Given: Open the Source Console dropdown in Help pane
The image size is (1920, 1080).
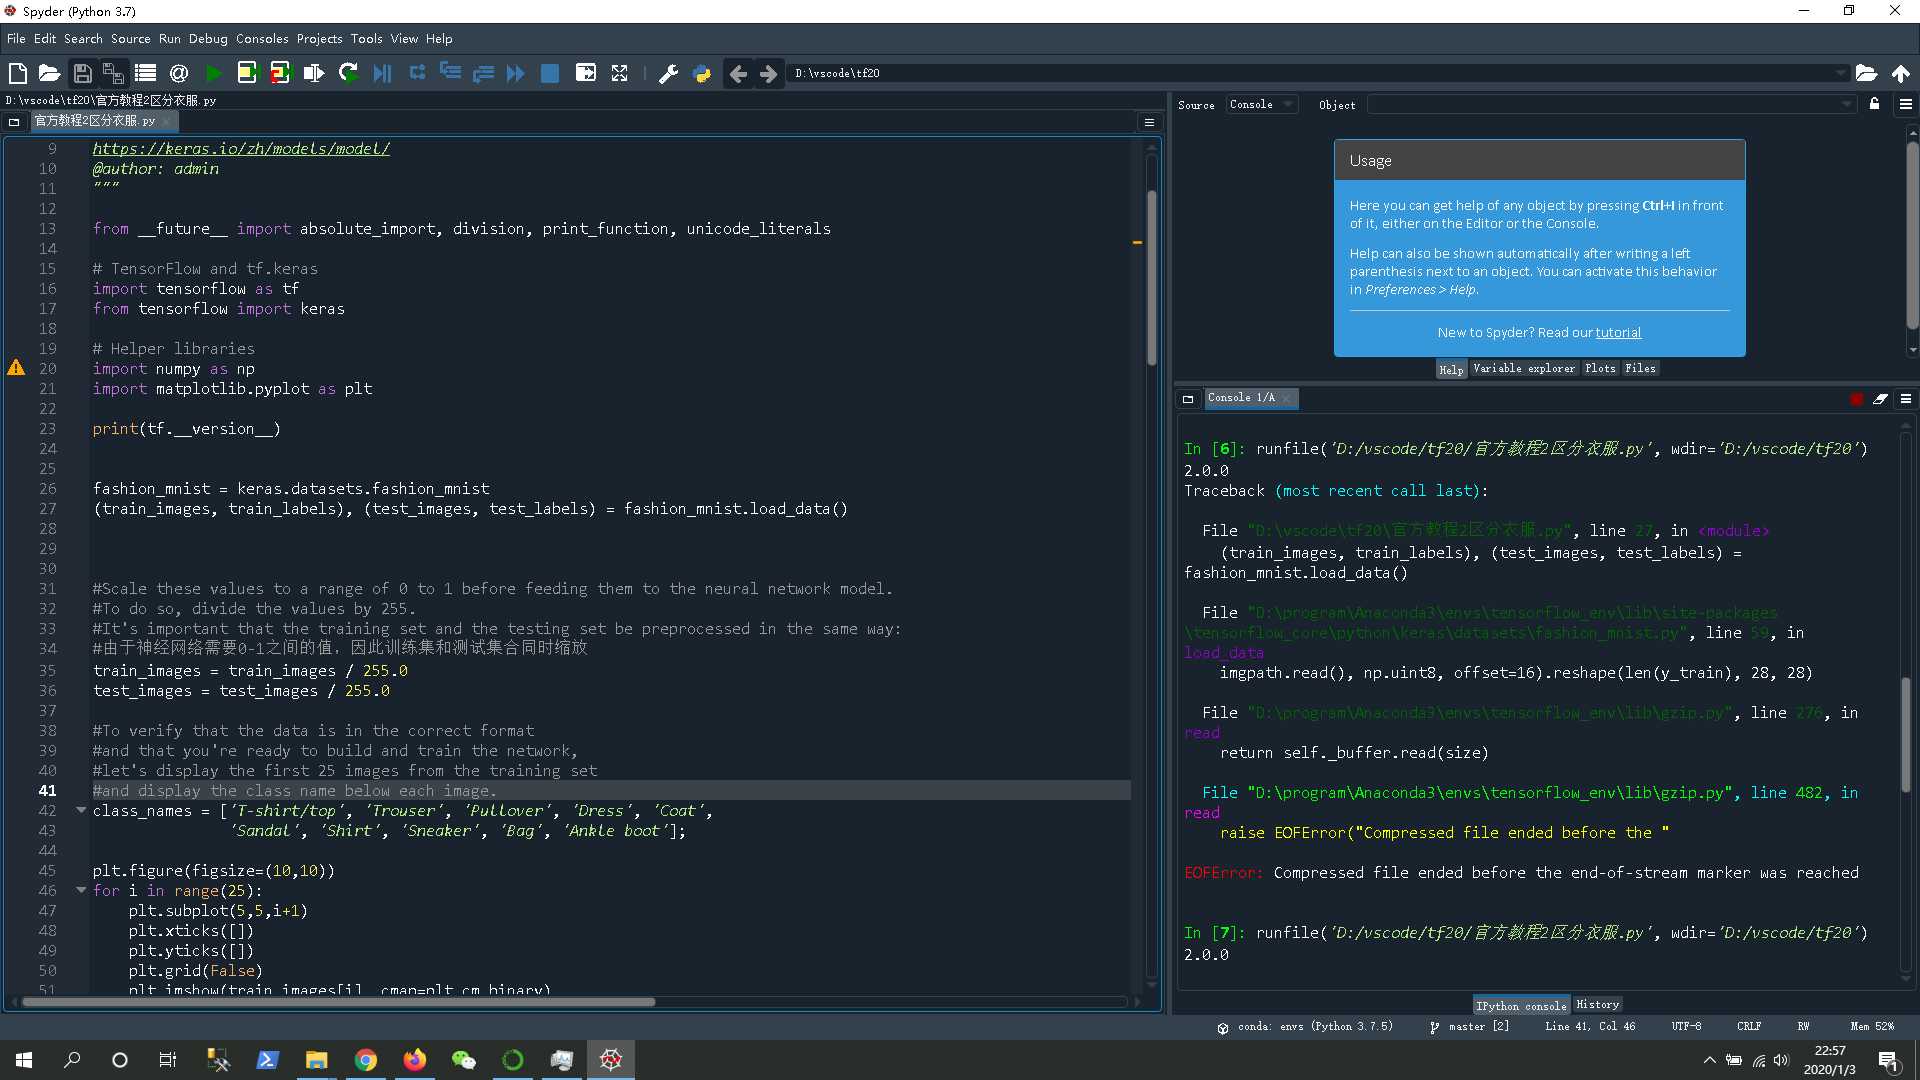Looking at the screenshot, I should pyautogui.click(x=1262, y=104).
